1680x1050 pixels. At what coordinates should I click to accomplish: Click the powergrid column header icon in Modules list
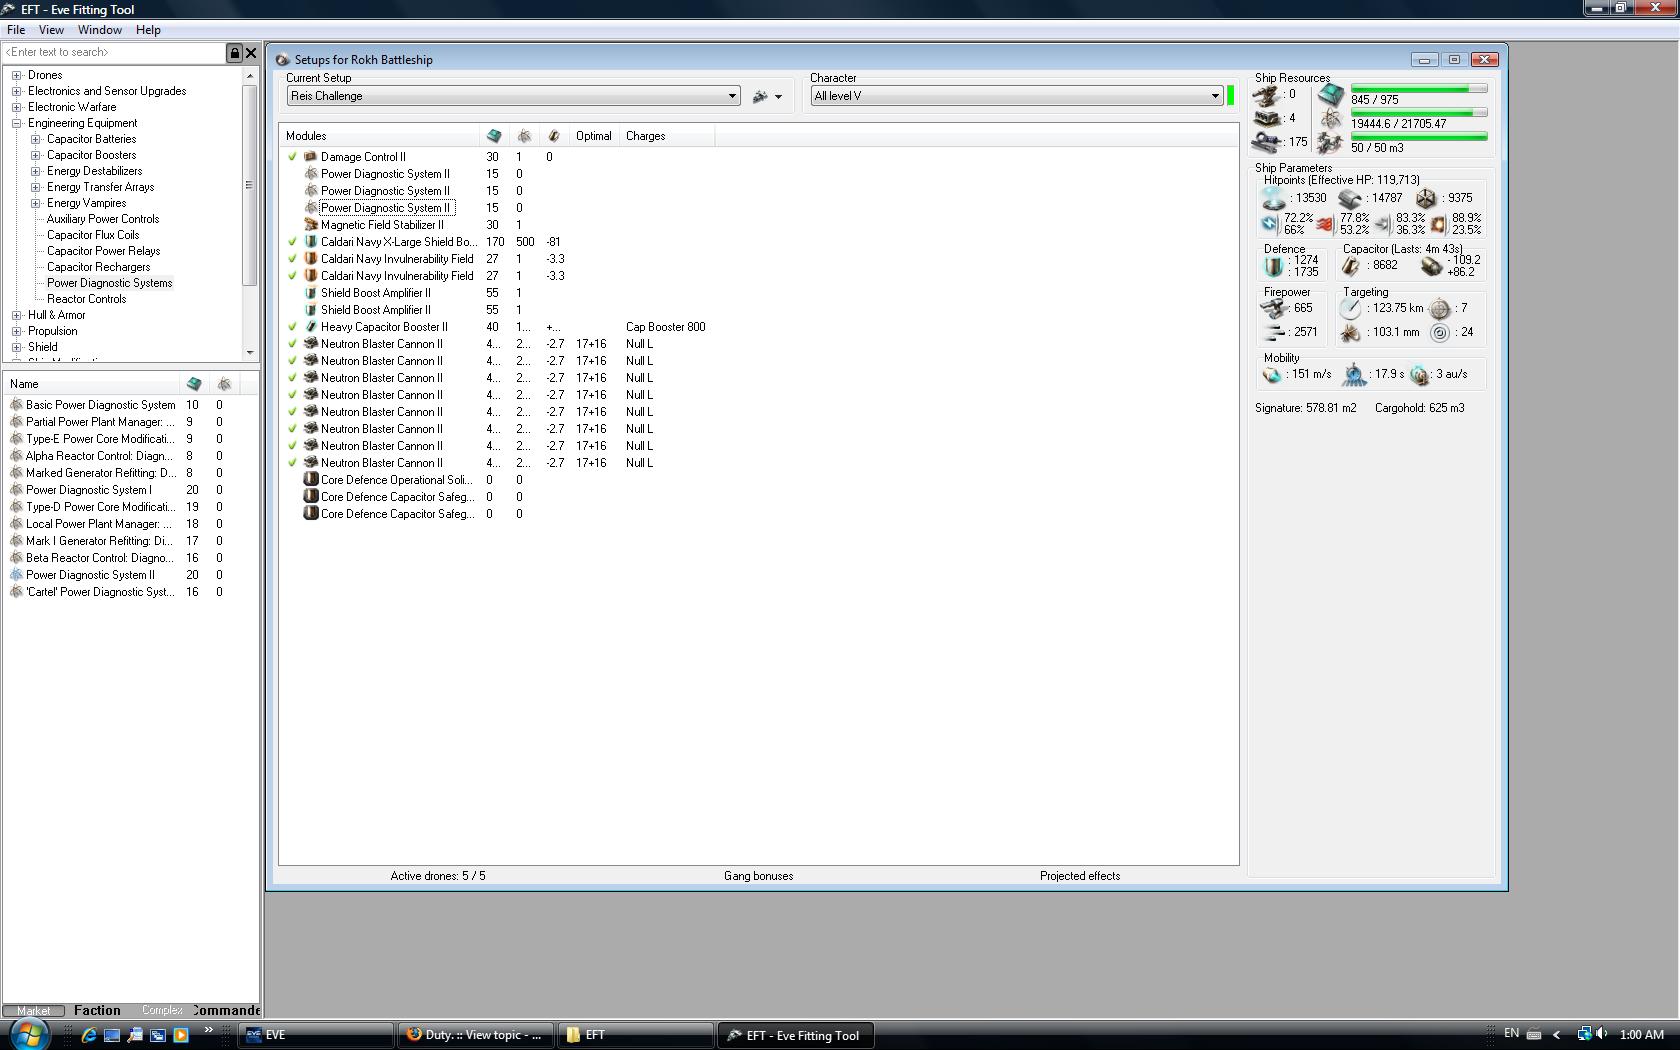[524, 136]
